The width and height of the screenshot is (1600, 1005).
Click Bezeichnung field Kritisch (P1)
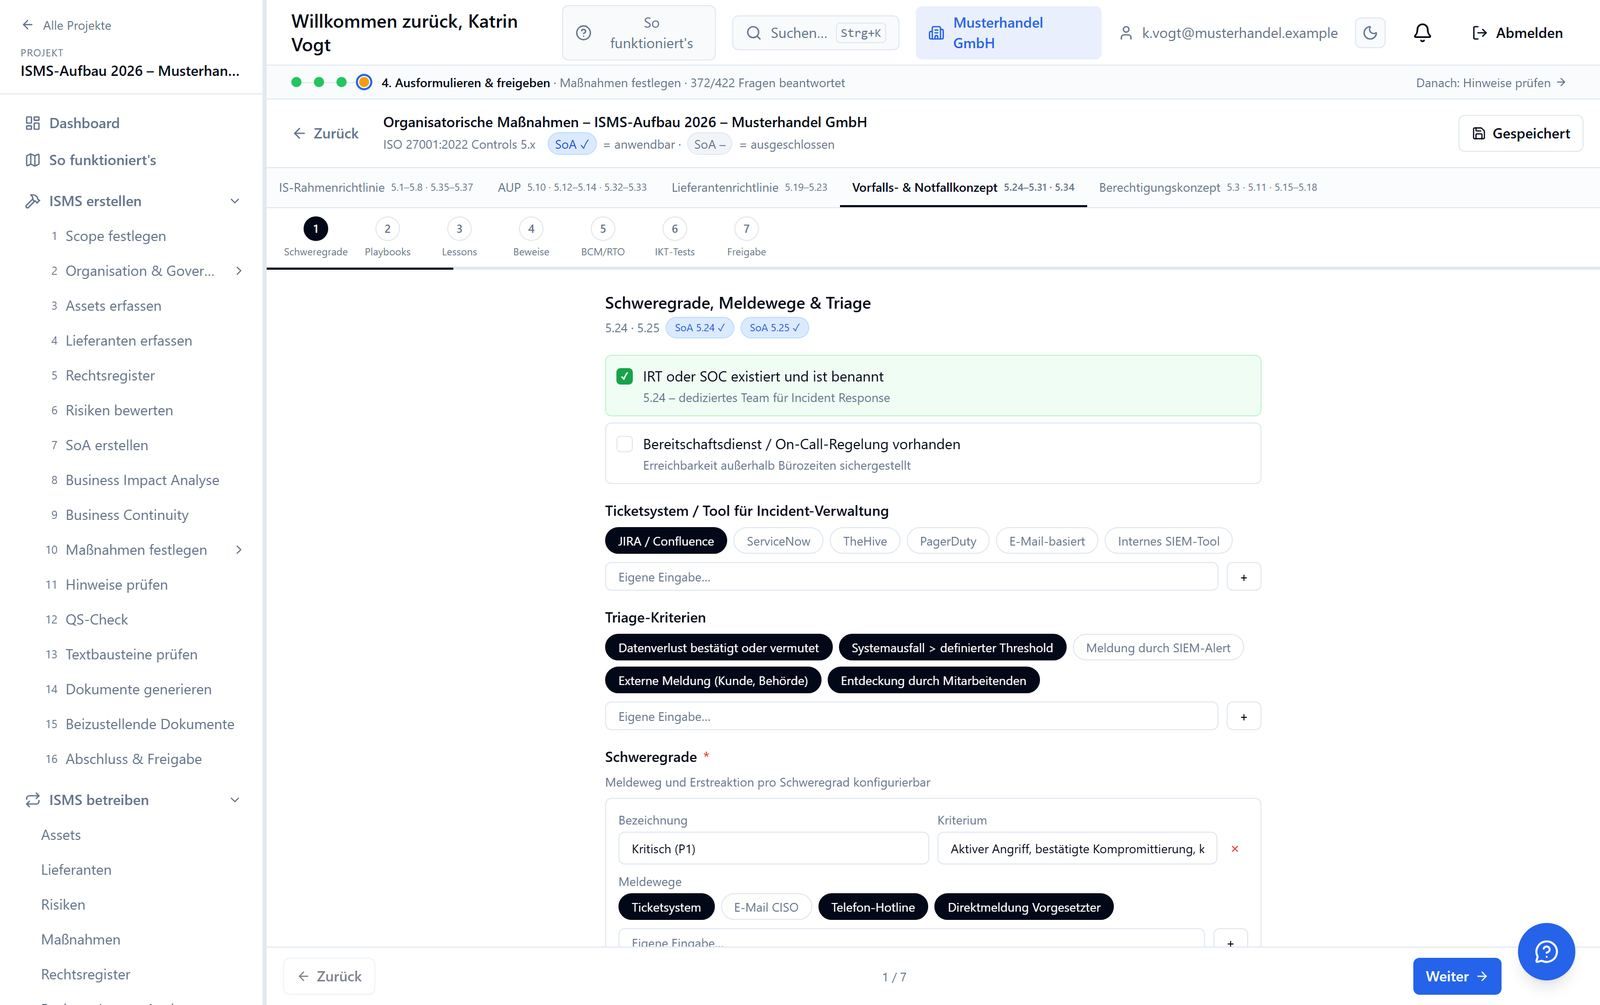click(x=773, y=849)
